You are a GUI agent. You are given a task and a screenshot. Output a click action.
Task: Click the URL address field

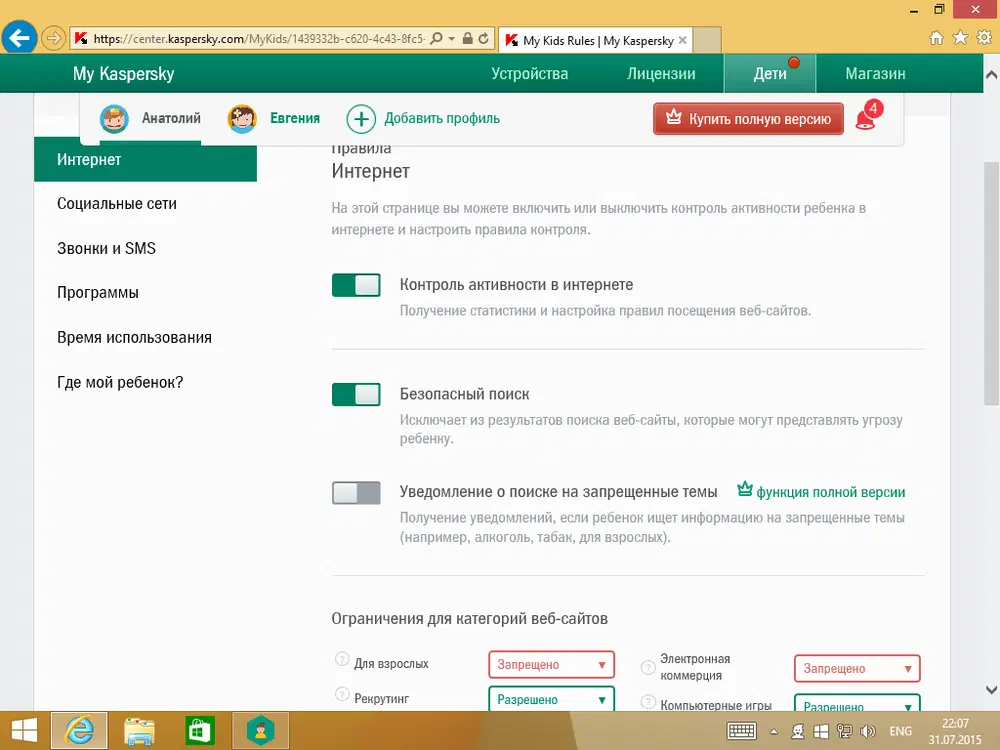click(x=258, y=39)
